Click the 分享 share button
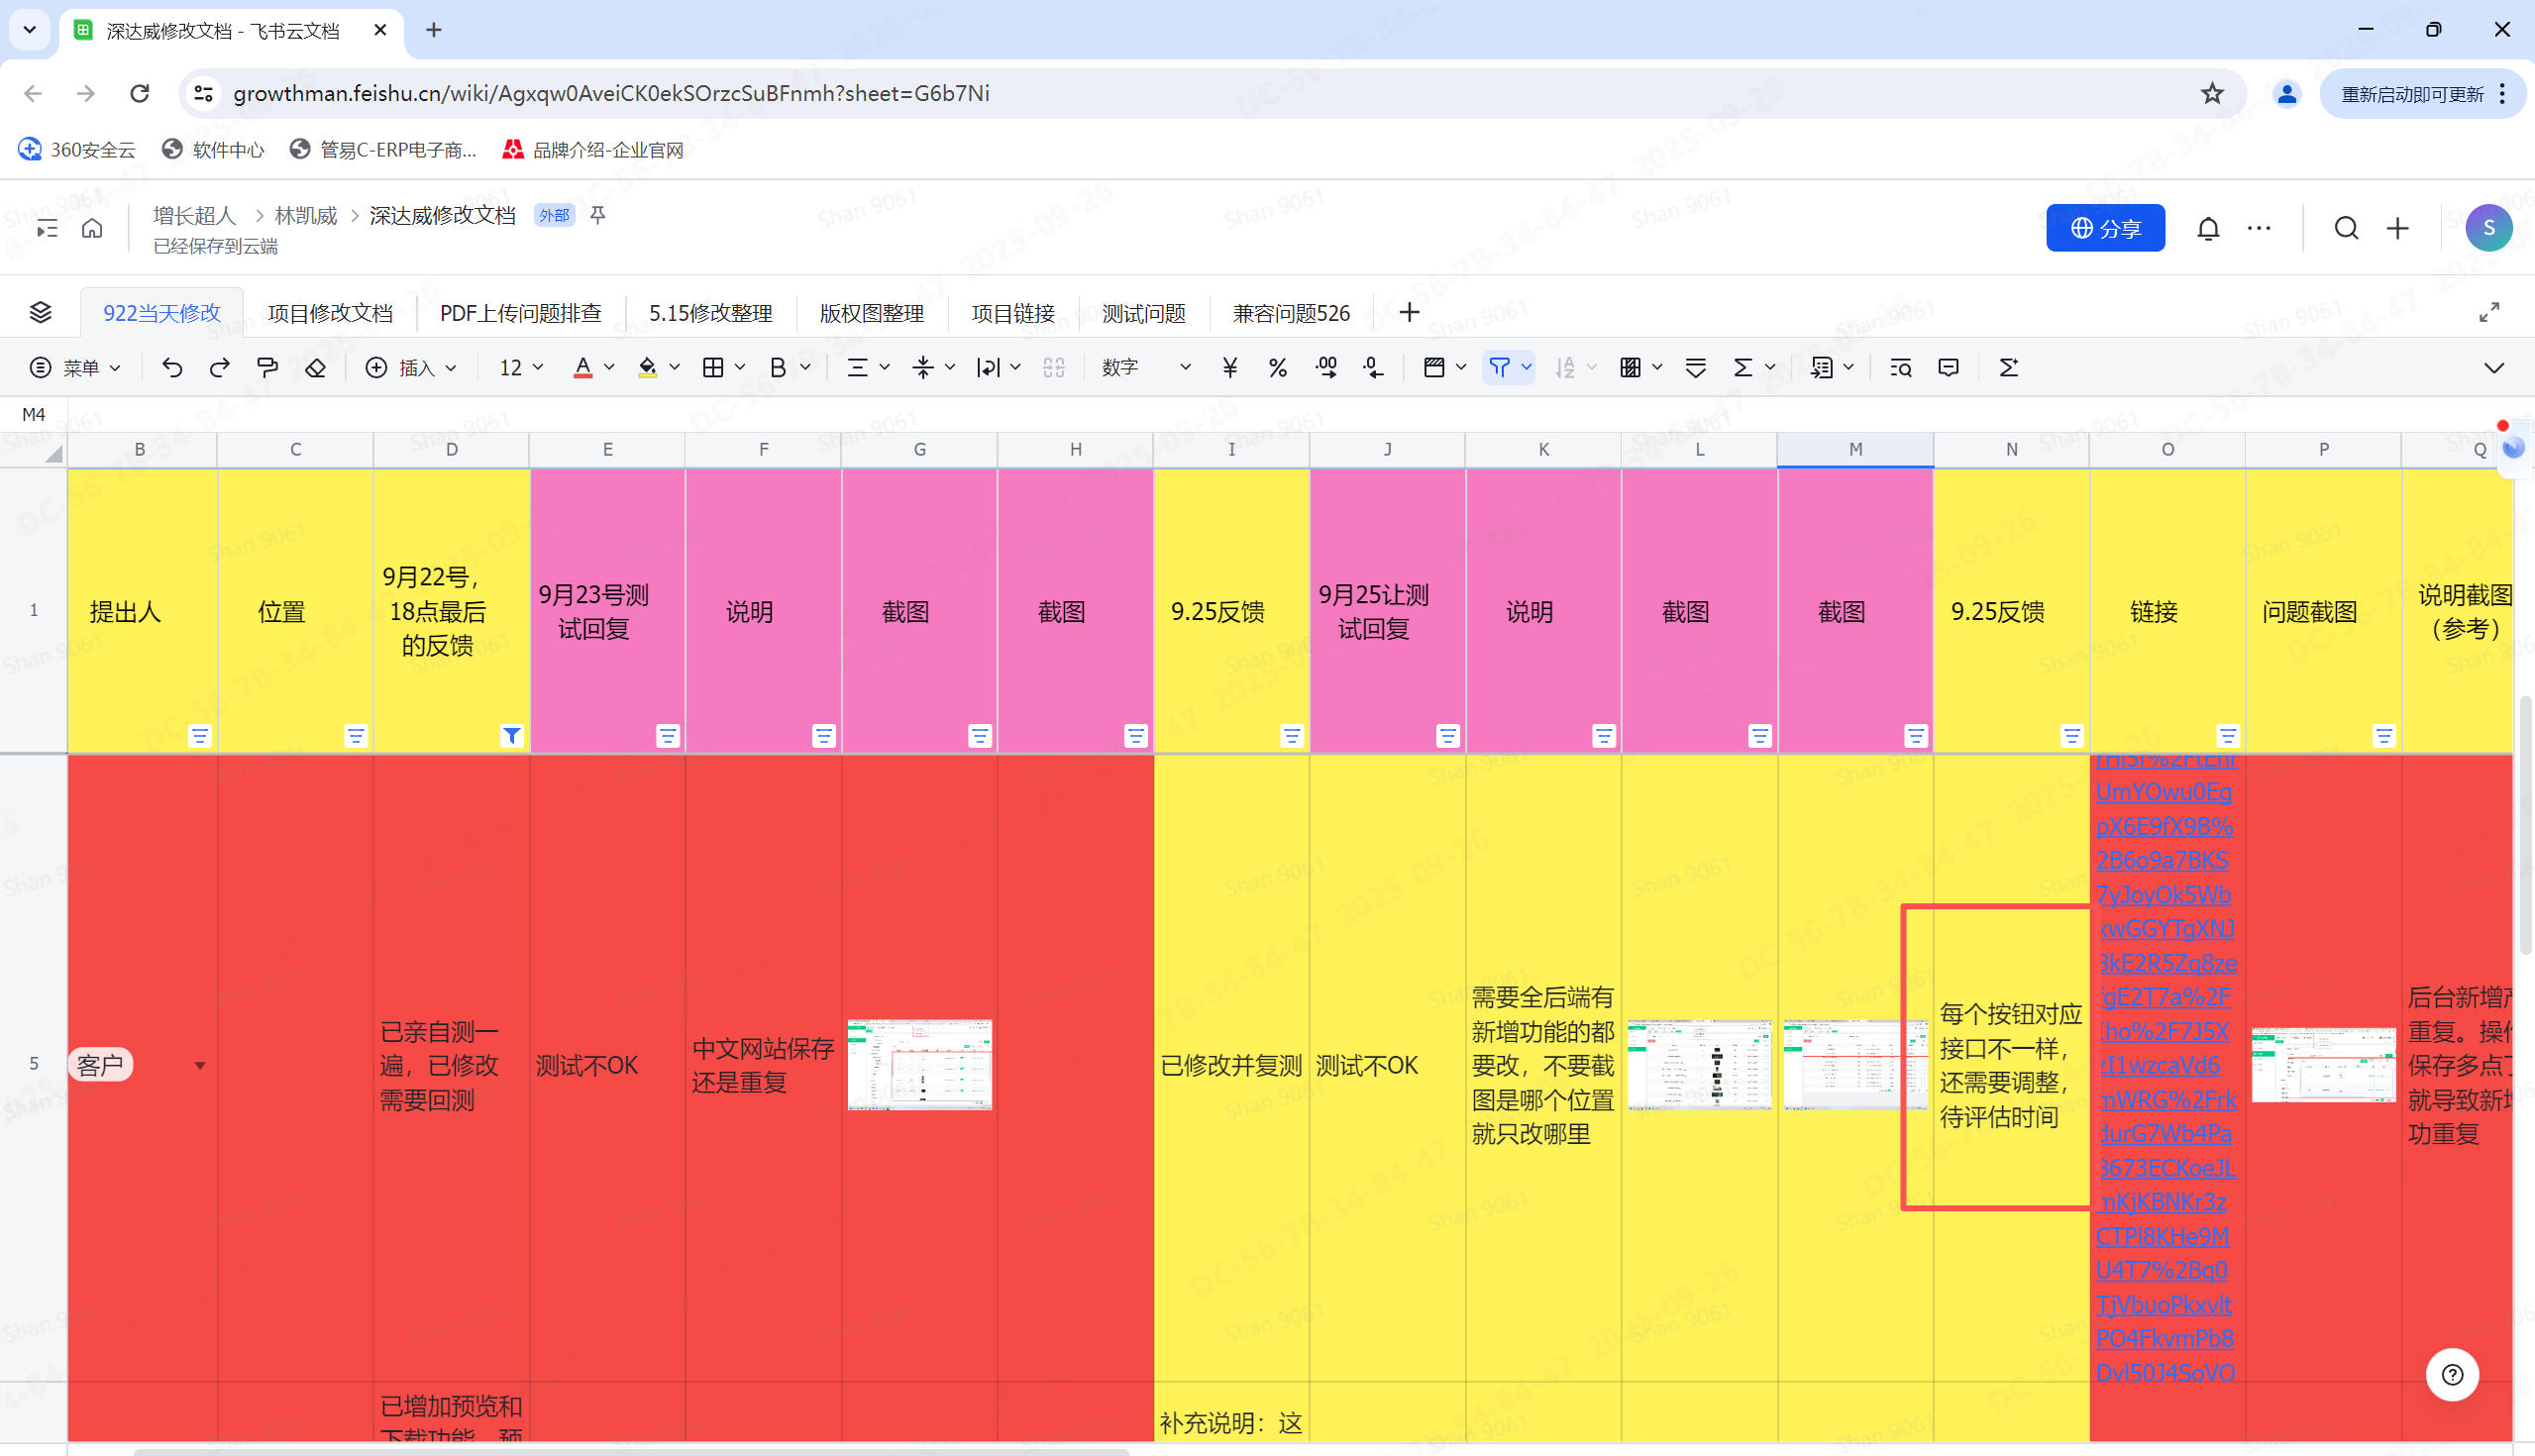The image size is (2535, 1456). click(x=2104, y=227)
